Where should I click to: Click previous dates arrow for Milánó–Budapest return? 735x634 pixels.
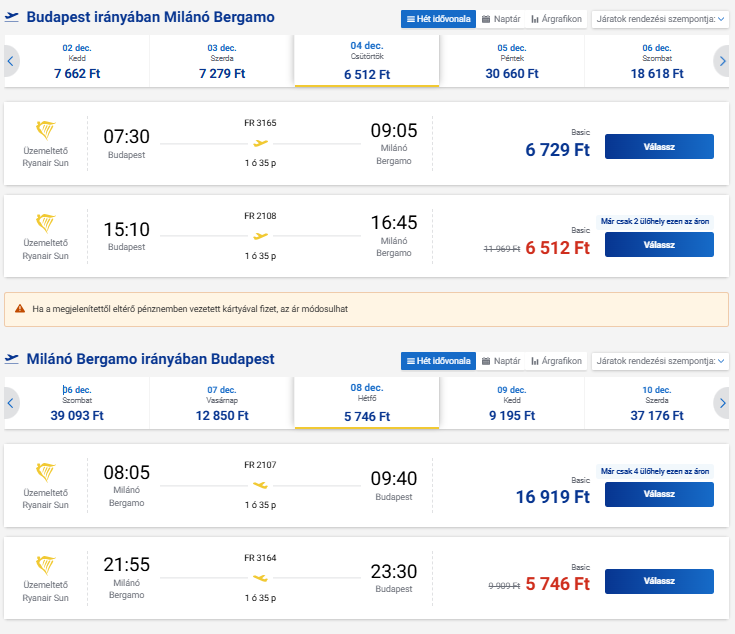[11, 403]
